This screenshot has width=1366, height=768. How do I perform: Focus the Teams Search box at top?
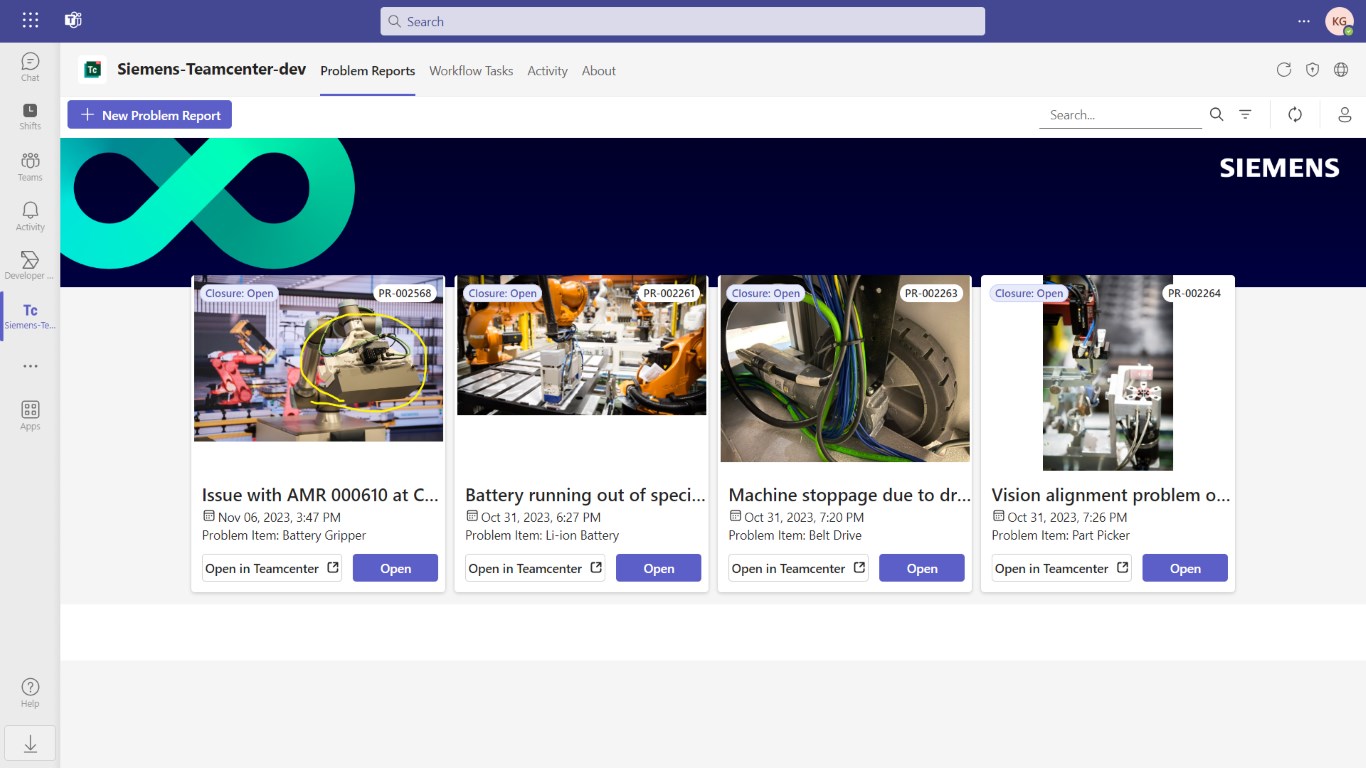[x=682, y=21]
